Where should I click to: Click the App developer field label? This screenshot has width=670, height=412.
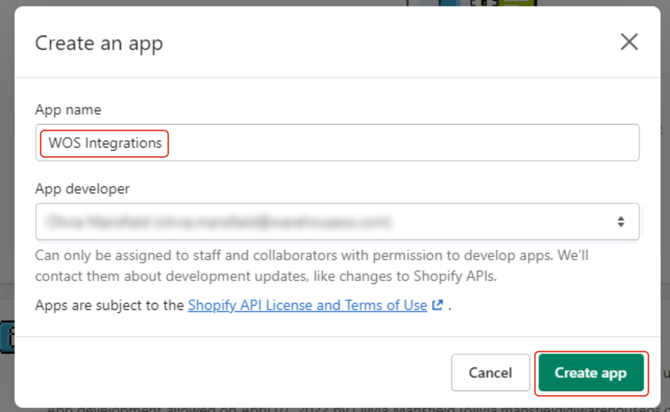[x=83, y=187]
